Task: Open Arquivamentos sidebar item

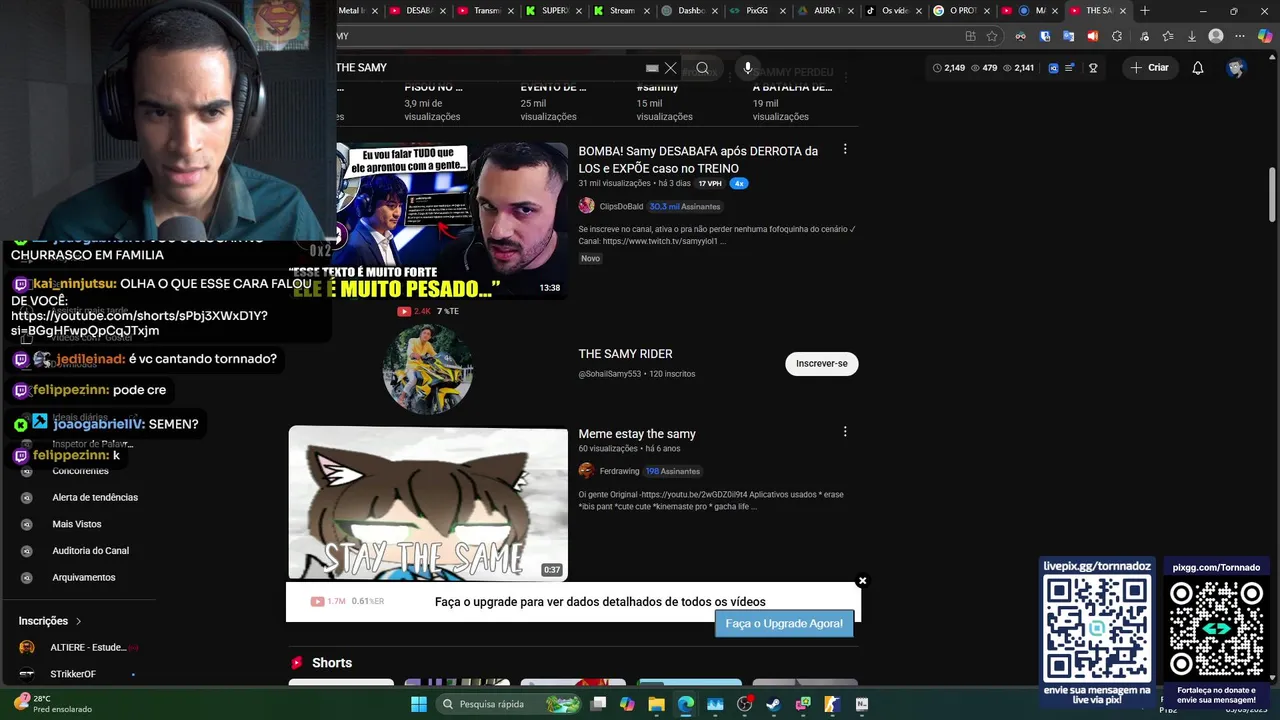Action: [x=84, y=578]
